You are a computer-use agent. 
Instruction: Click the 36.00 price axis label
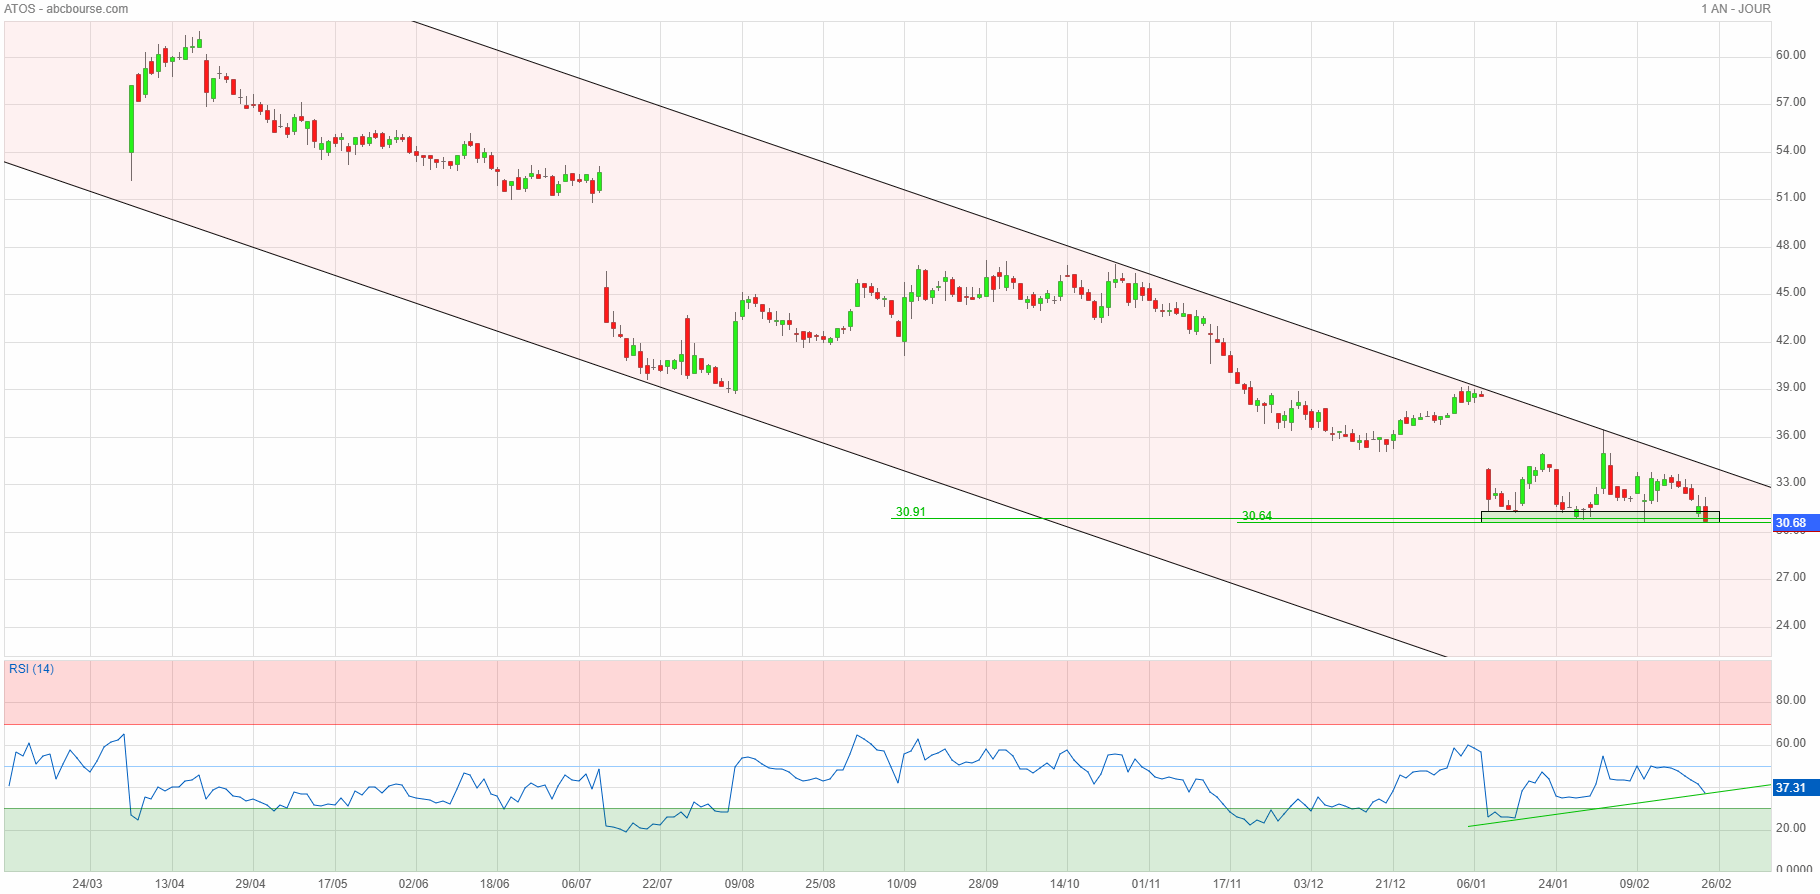[1791, 435]
